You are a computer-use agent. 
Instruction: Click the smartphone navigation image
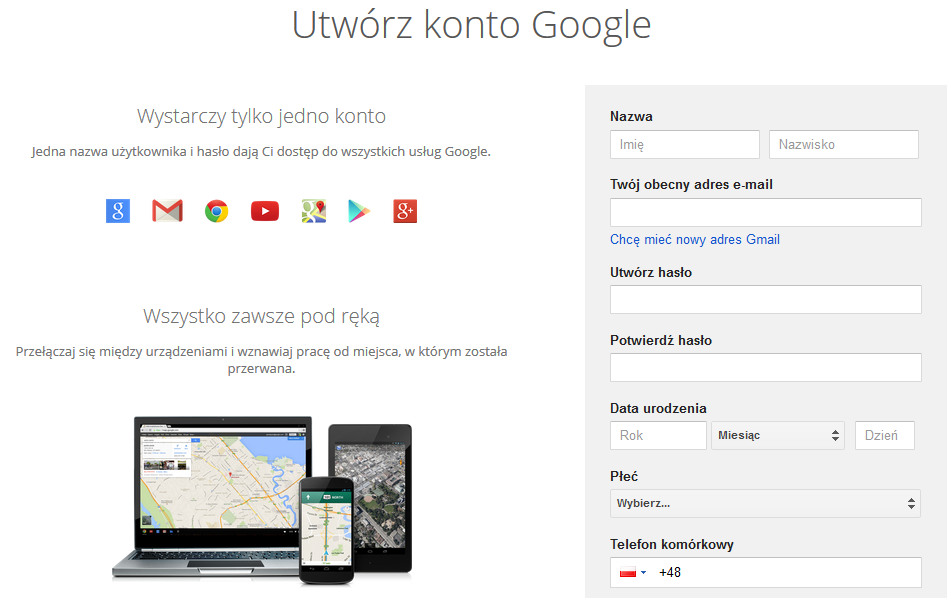coord(326,530)
